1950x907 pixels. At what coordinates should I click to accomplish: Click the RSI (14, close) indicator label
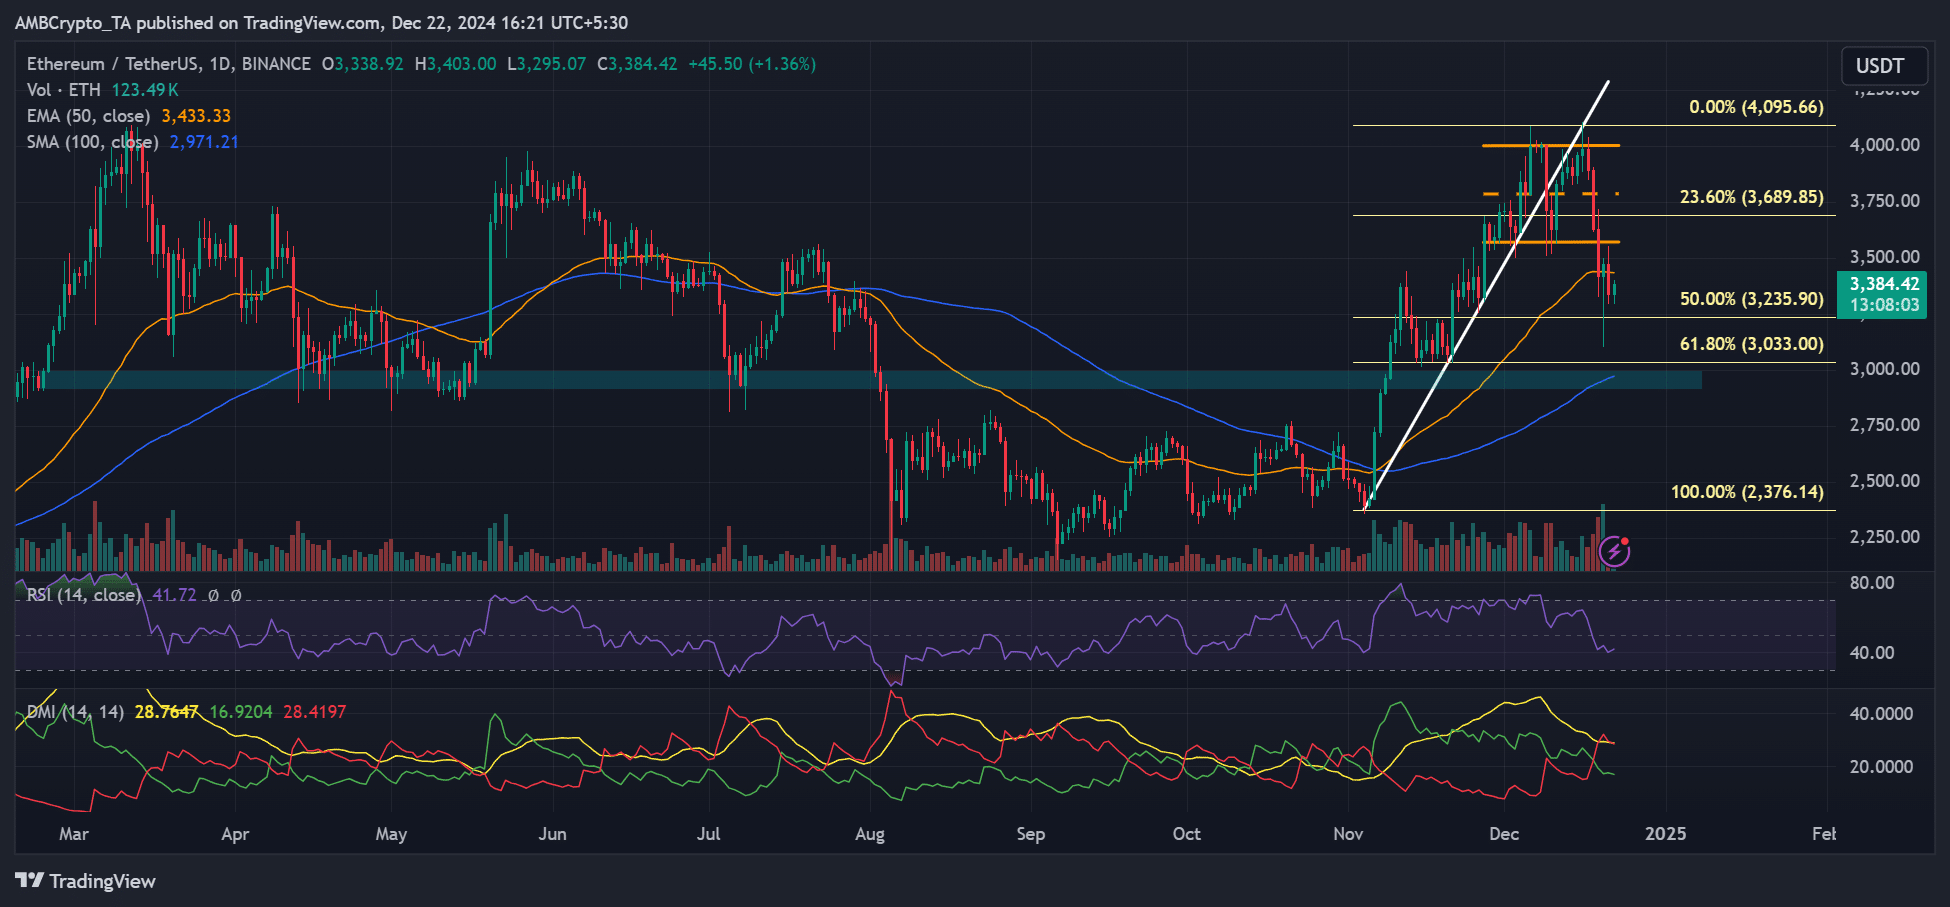[83, 595]
